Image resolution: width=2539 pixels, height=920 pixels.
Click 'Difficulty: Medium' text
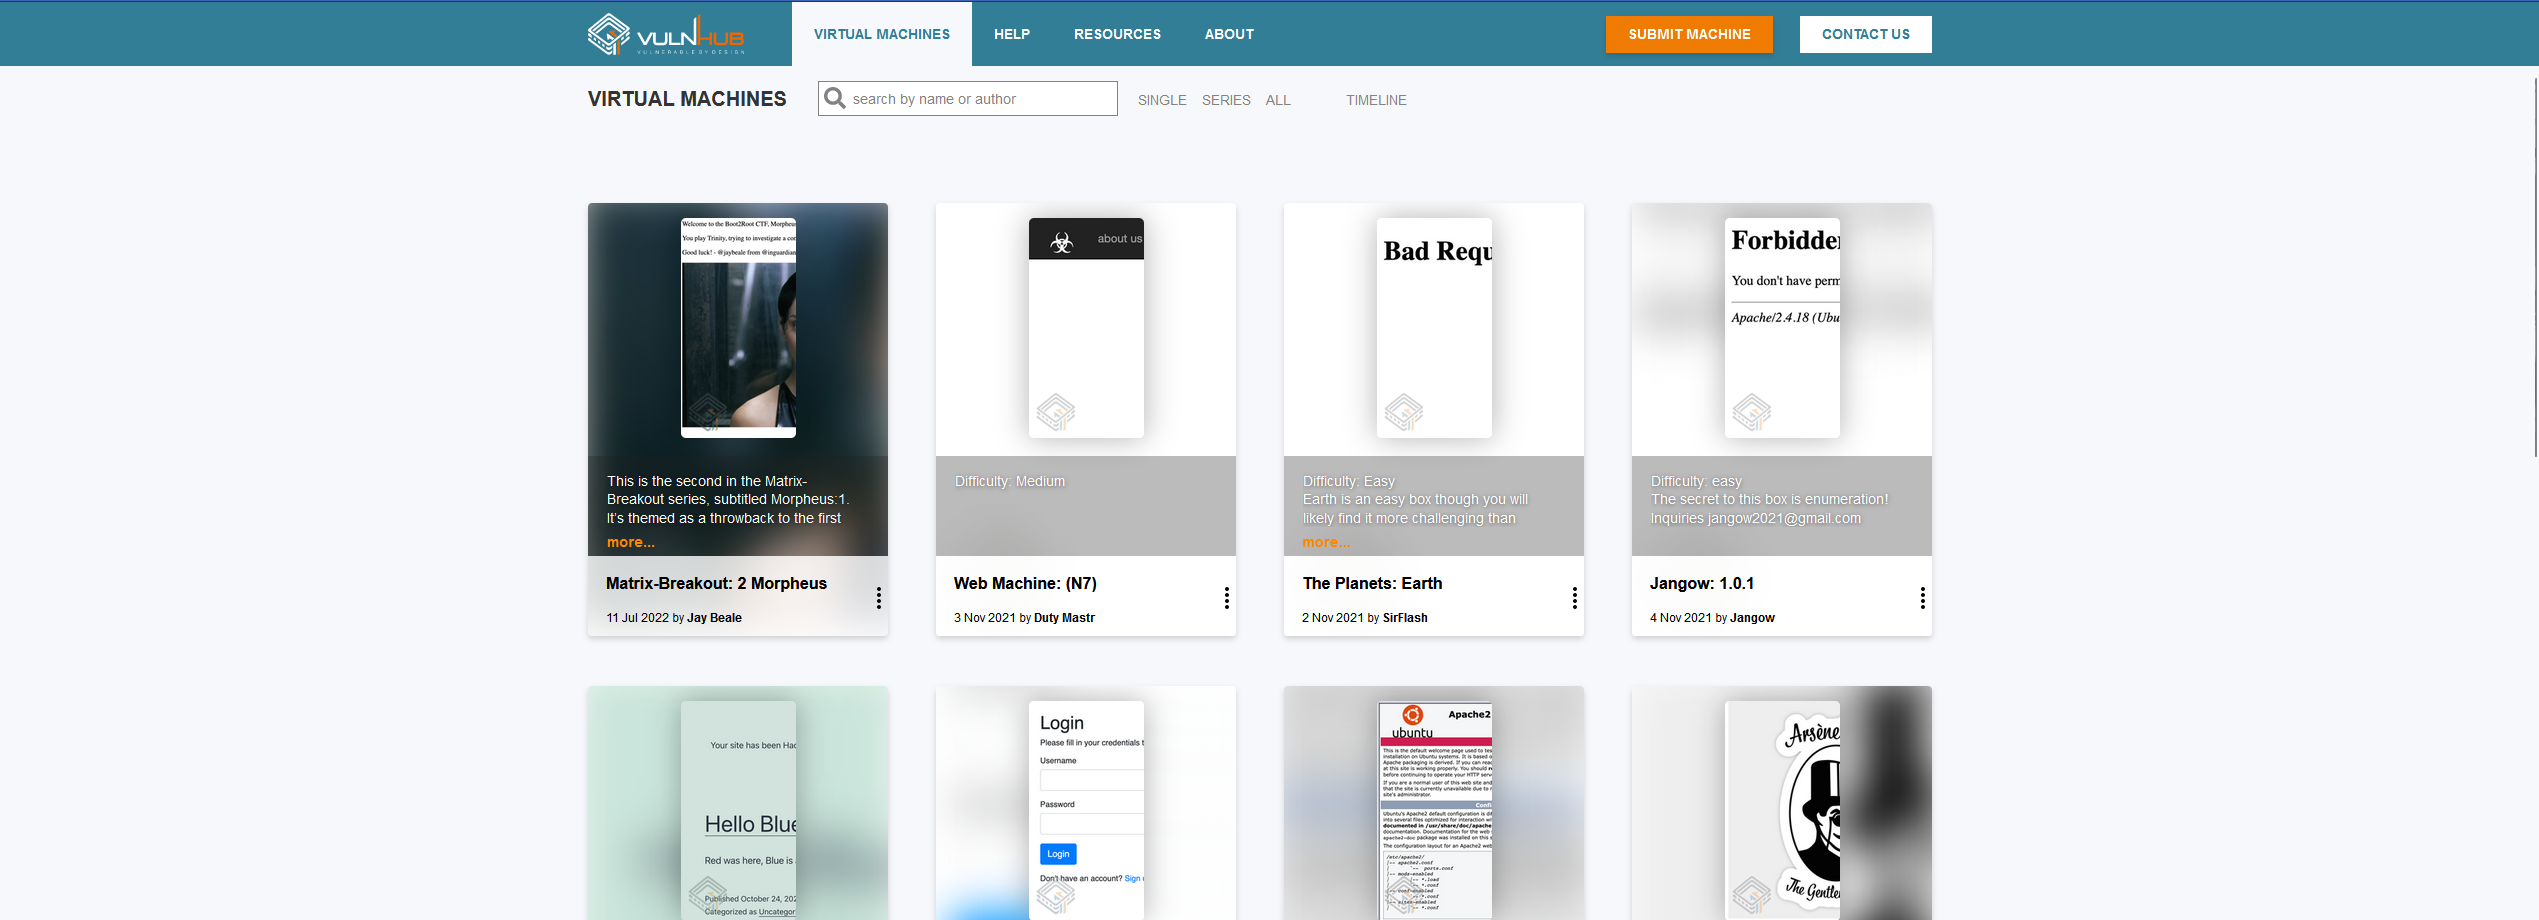coord(1010,481)
